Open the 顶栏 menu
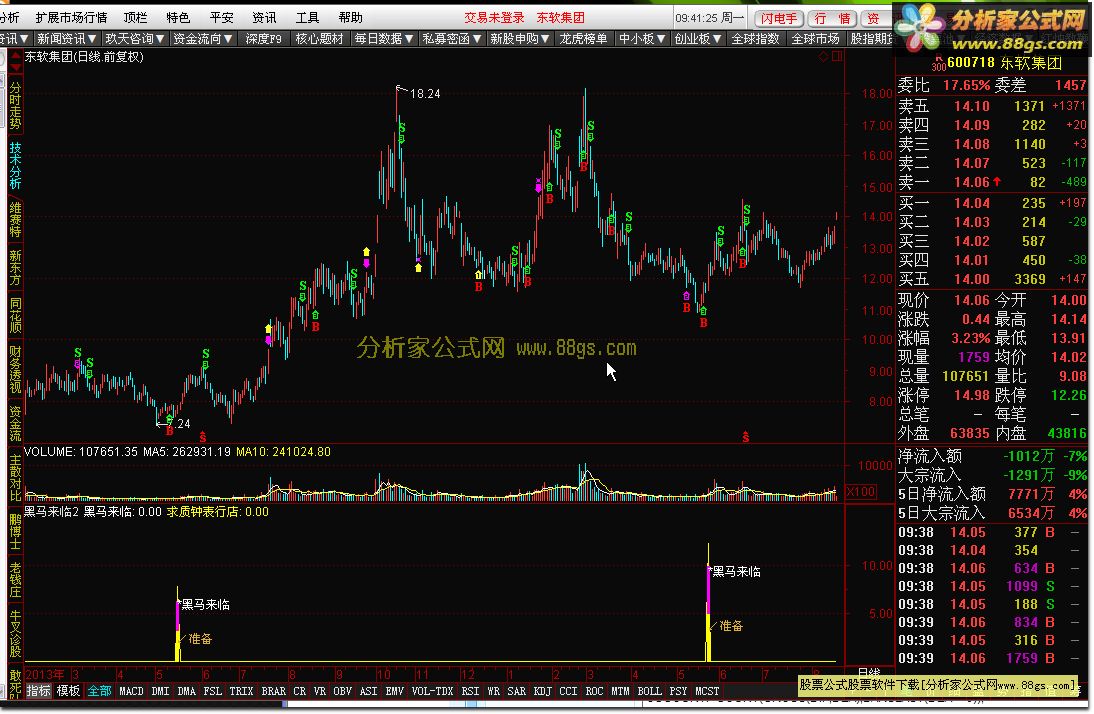 coord(135,17)
